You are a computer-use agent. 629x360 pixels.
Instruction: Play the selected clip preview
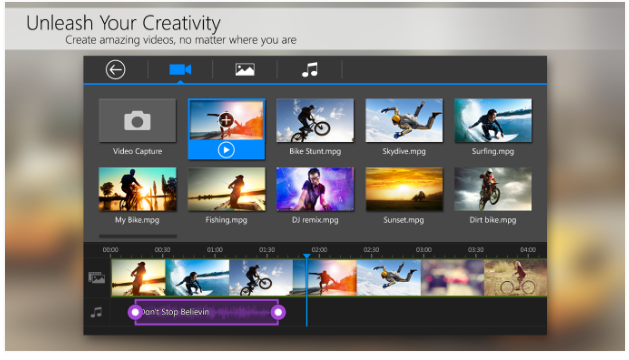pos(226,150)
